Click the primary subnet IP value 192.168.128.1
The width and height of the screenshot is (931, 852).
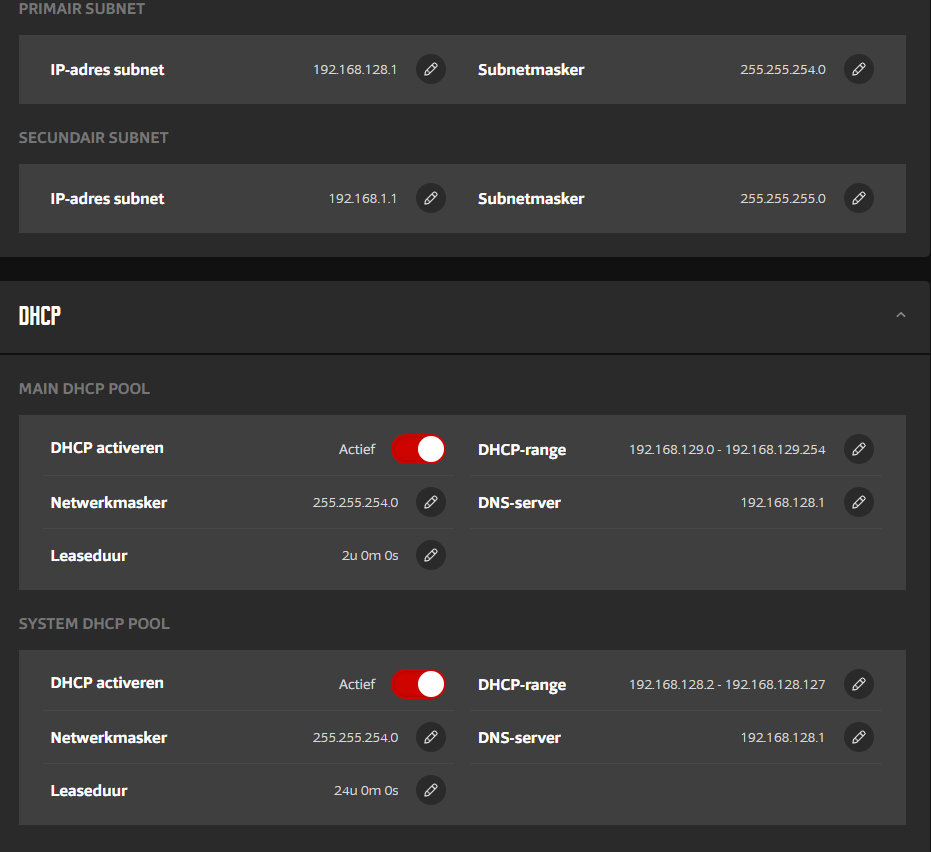355,70
